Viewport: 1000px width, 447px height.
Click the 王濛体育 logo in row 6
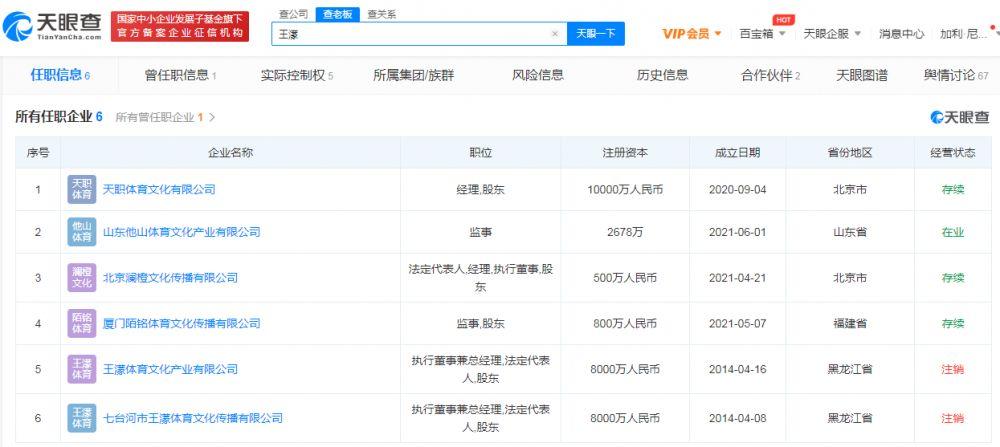pos(82,418)
